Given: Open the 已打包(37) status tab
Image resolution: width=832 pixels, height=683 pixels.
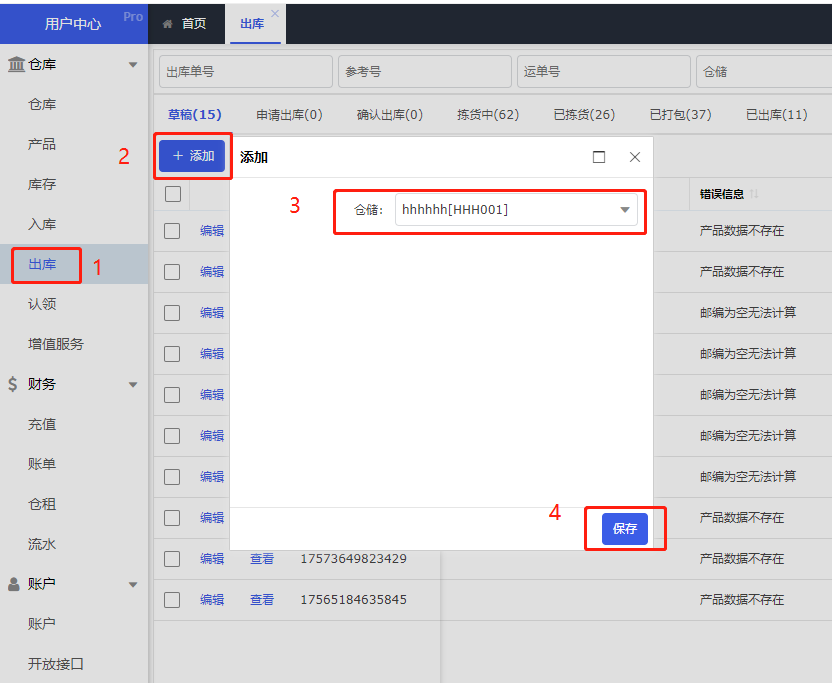Looking at the screenshot, I should (x=681, y=115).
